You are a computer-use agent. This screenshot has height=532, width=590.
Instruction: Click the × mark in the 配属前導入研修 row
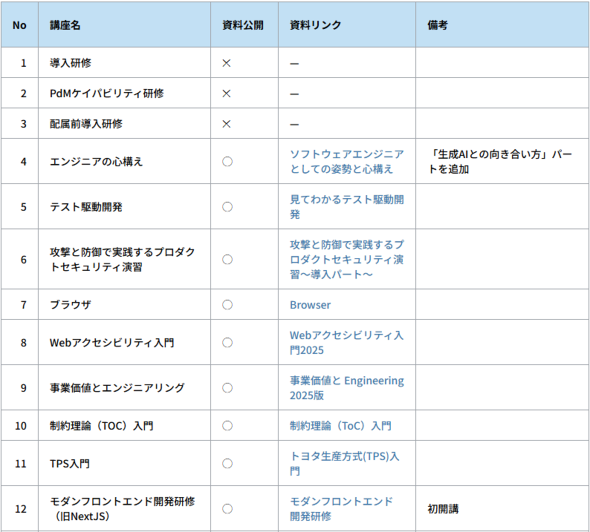227,124
